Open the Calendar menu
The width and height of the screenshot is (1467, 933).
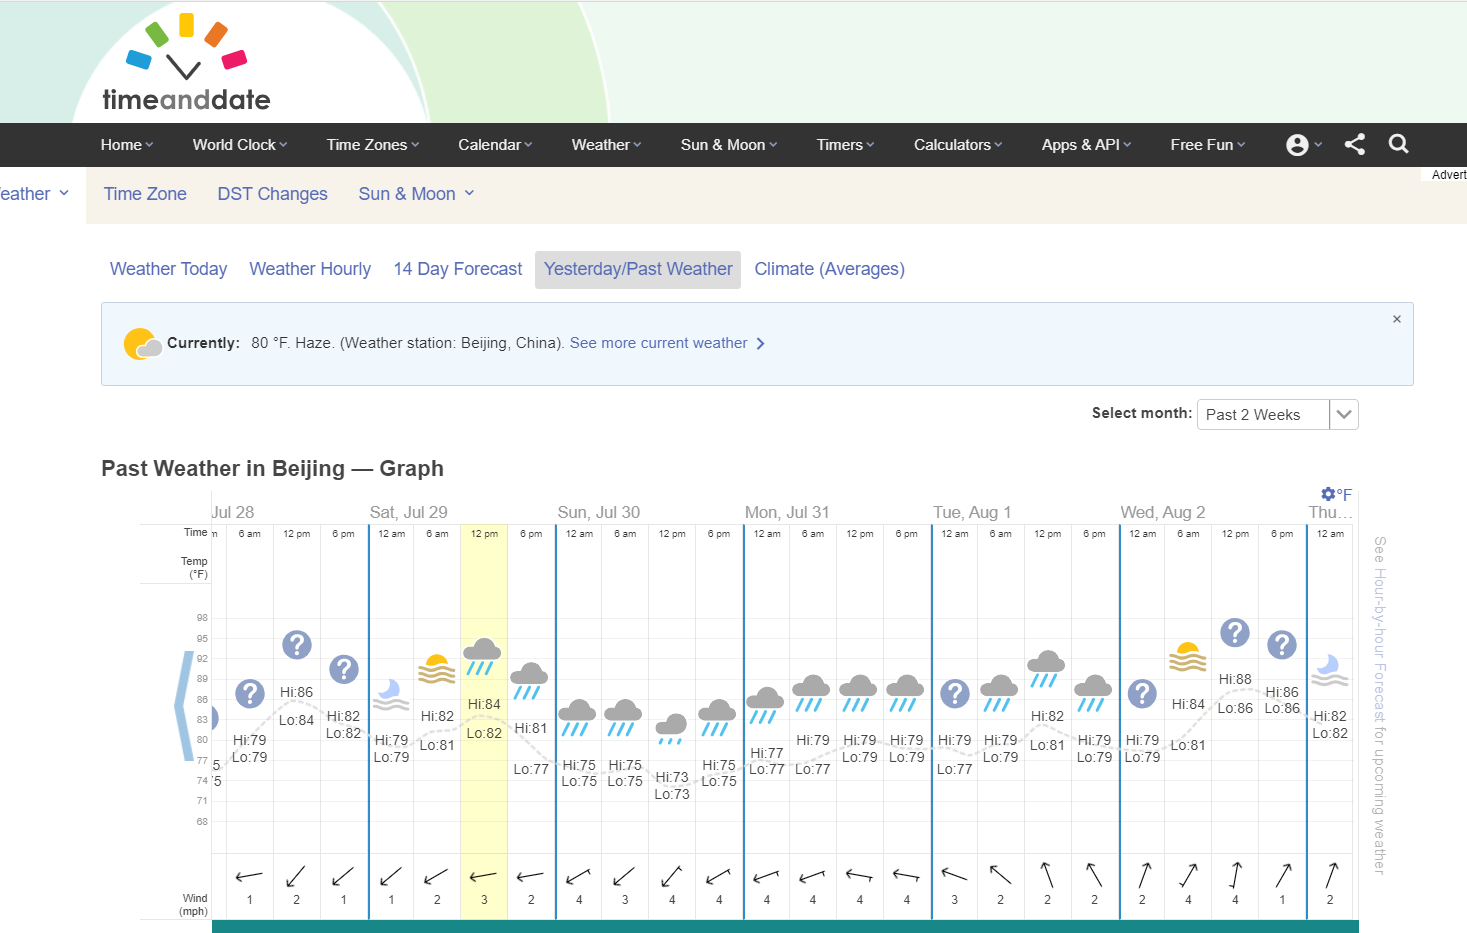[495, 145]
